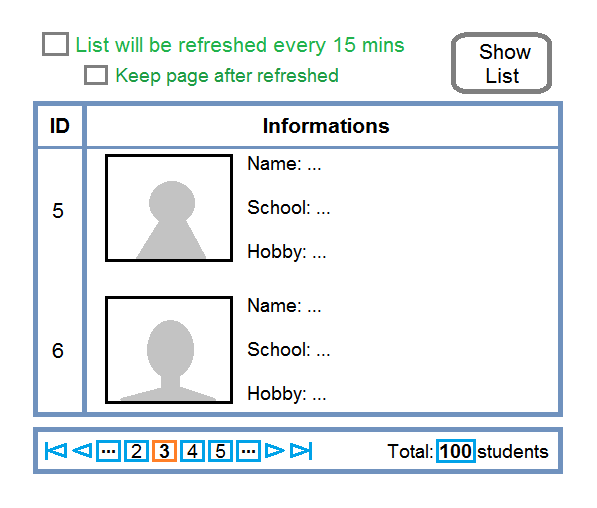Go to first page arrow icon
The image size is (597, 508).
click(x=56, y=451)
